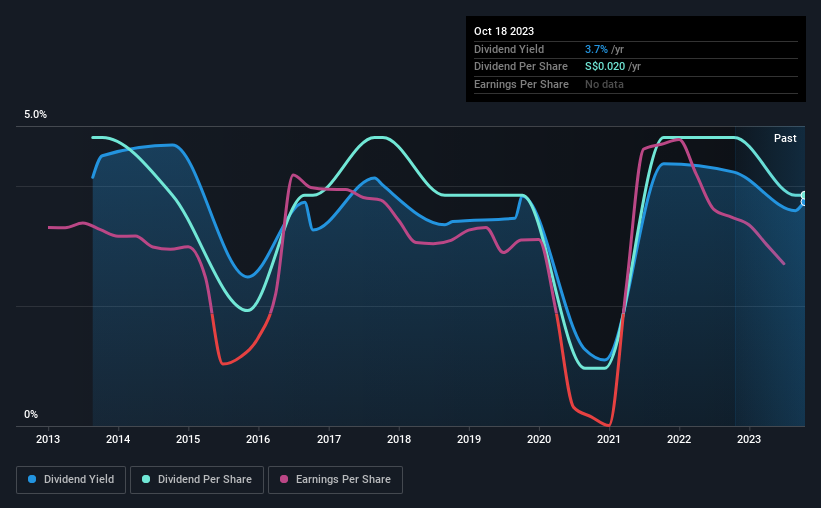The width and height of the screenshot is (821, 508).
Task: Toggle the Dividend Per Share legend button
Action: coord(197,480)
